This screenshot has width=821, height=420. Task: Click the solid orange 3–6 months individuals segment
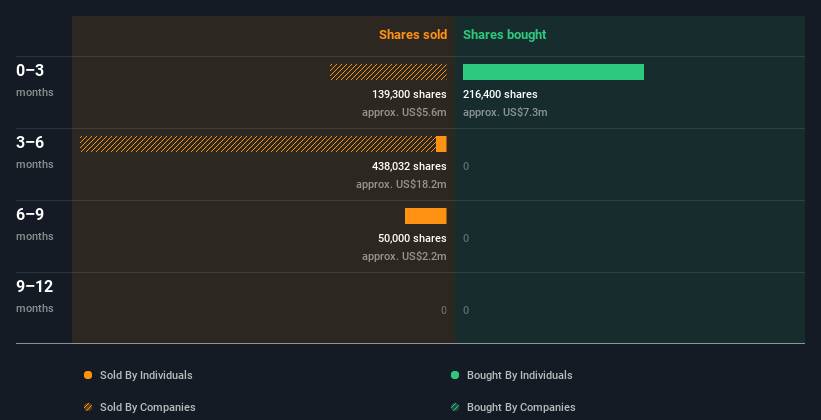tap(441, 144)
